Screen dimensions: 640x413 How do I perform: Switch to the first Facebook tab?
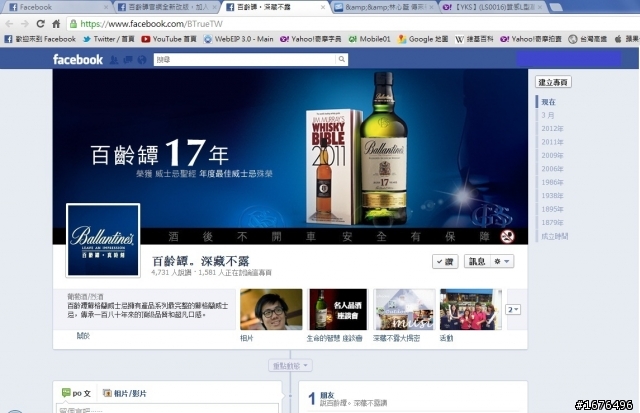[56, 7]
